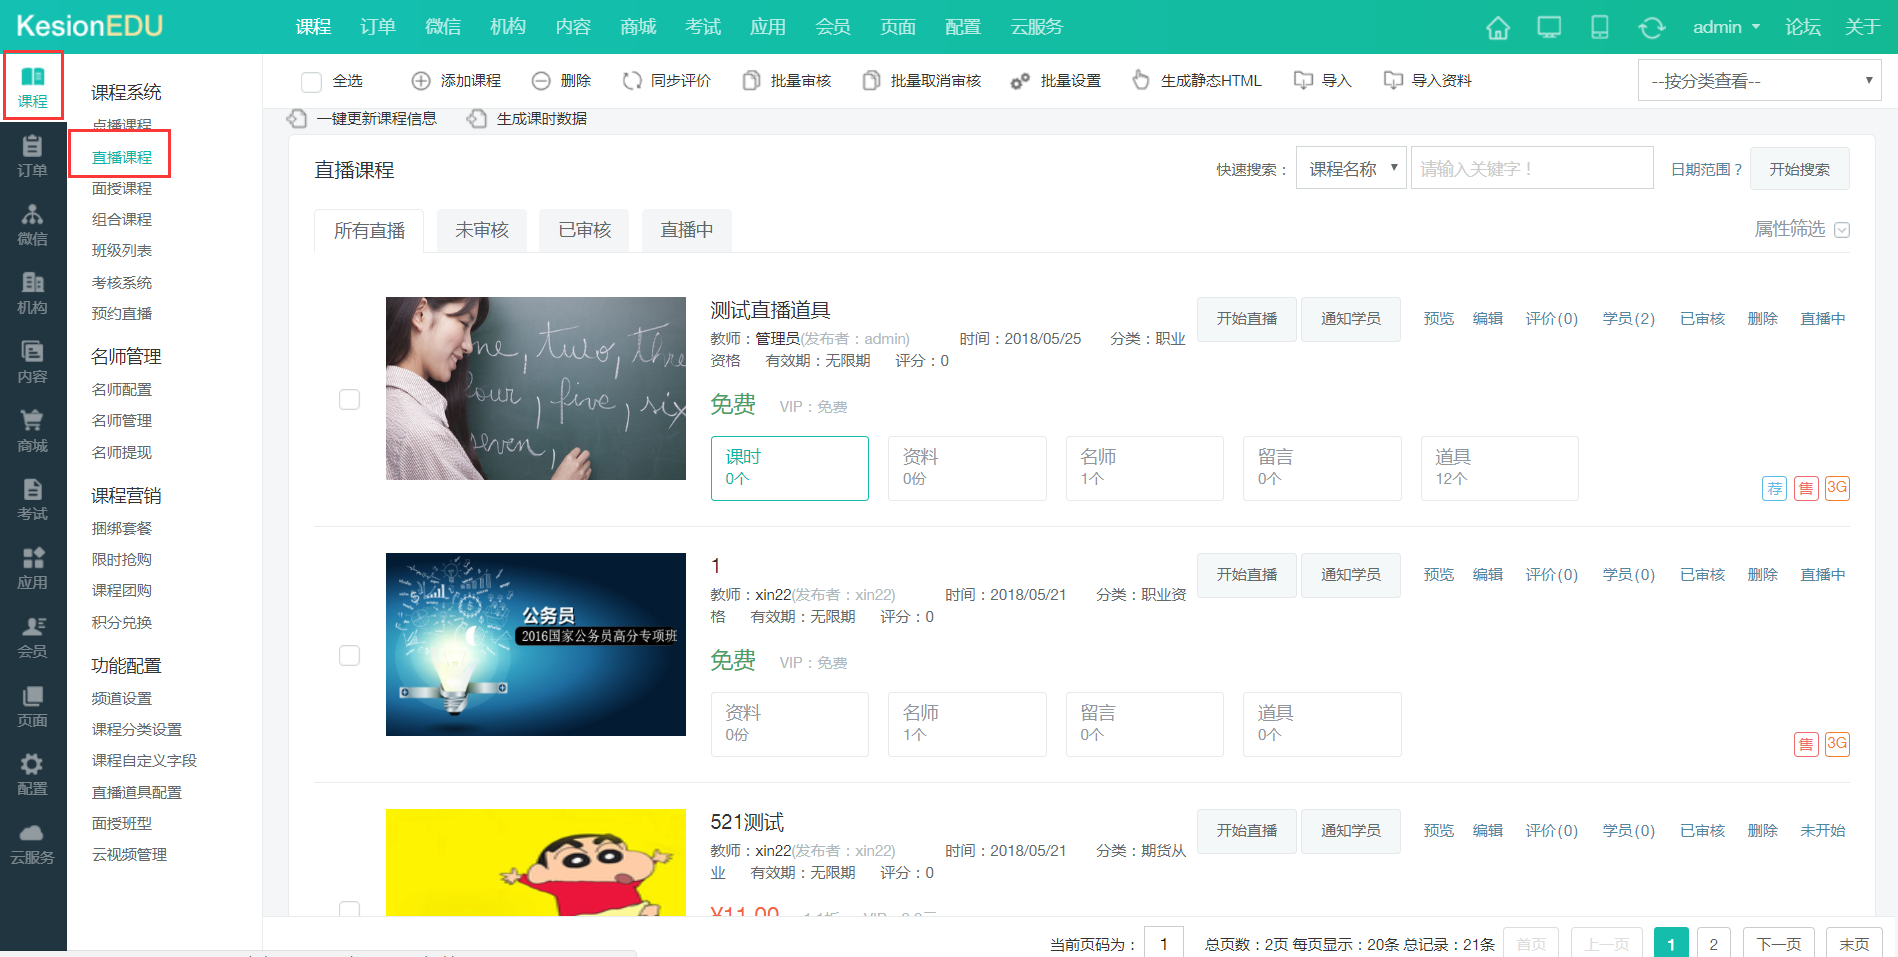
Task: Click the sync refresh icon top right
Action: click(1651, 27)
